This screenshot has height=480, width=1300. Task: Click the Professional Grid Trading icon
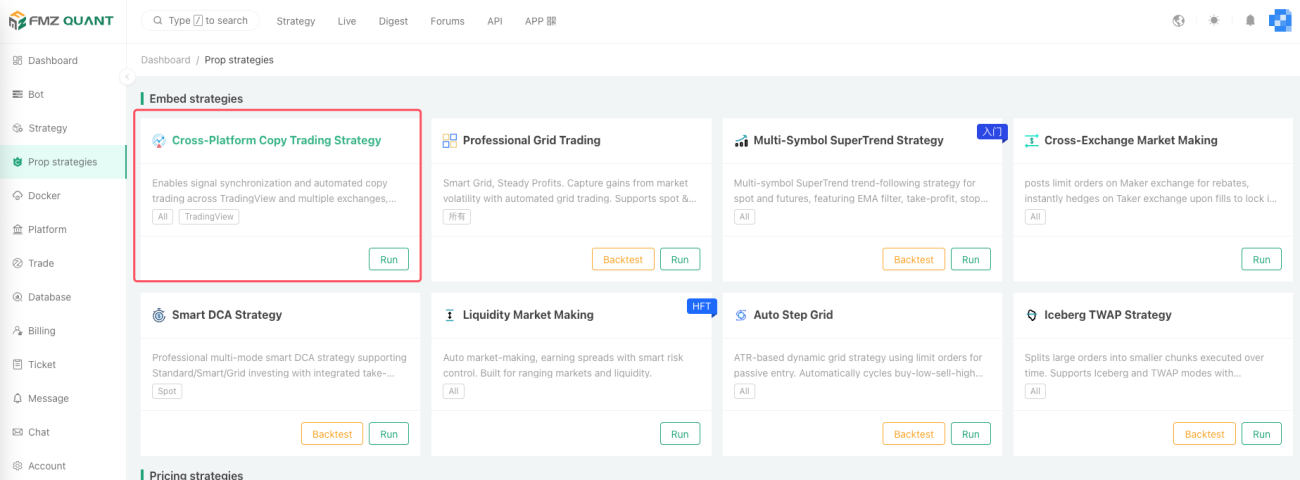(x=450, y=141)
